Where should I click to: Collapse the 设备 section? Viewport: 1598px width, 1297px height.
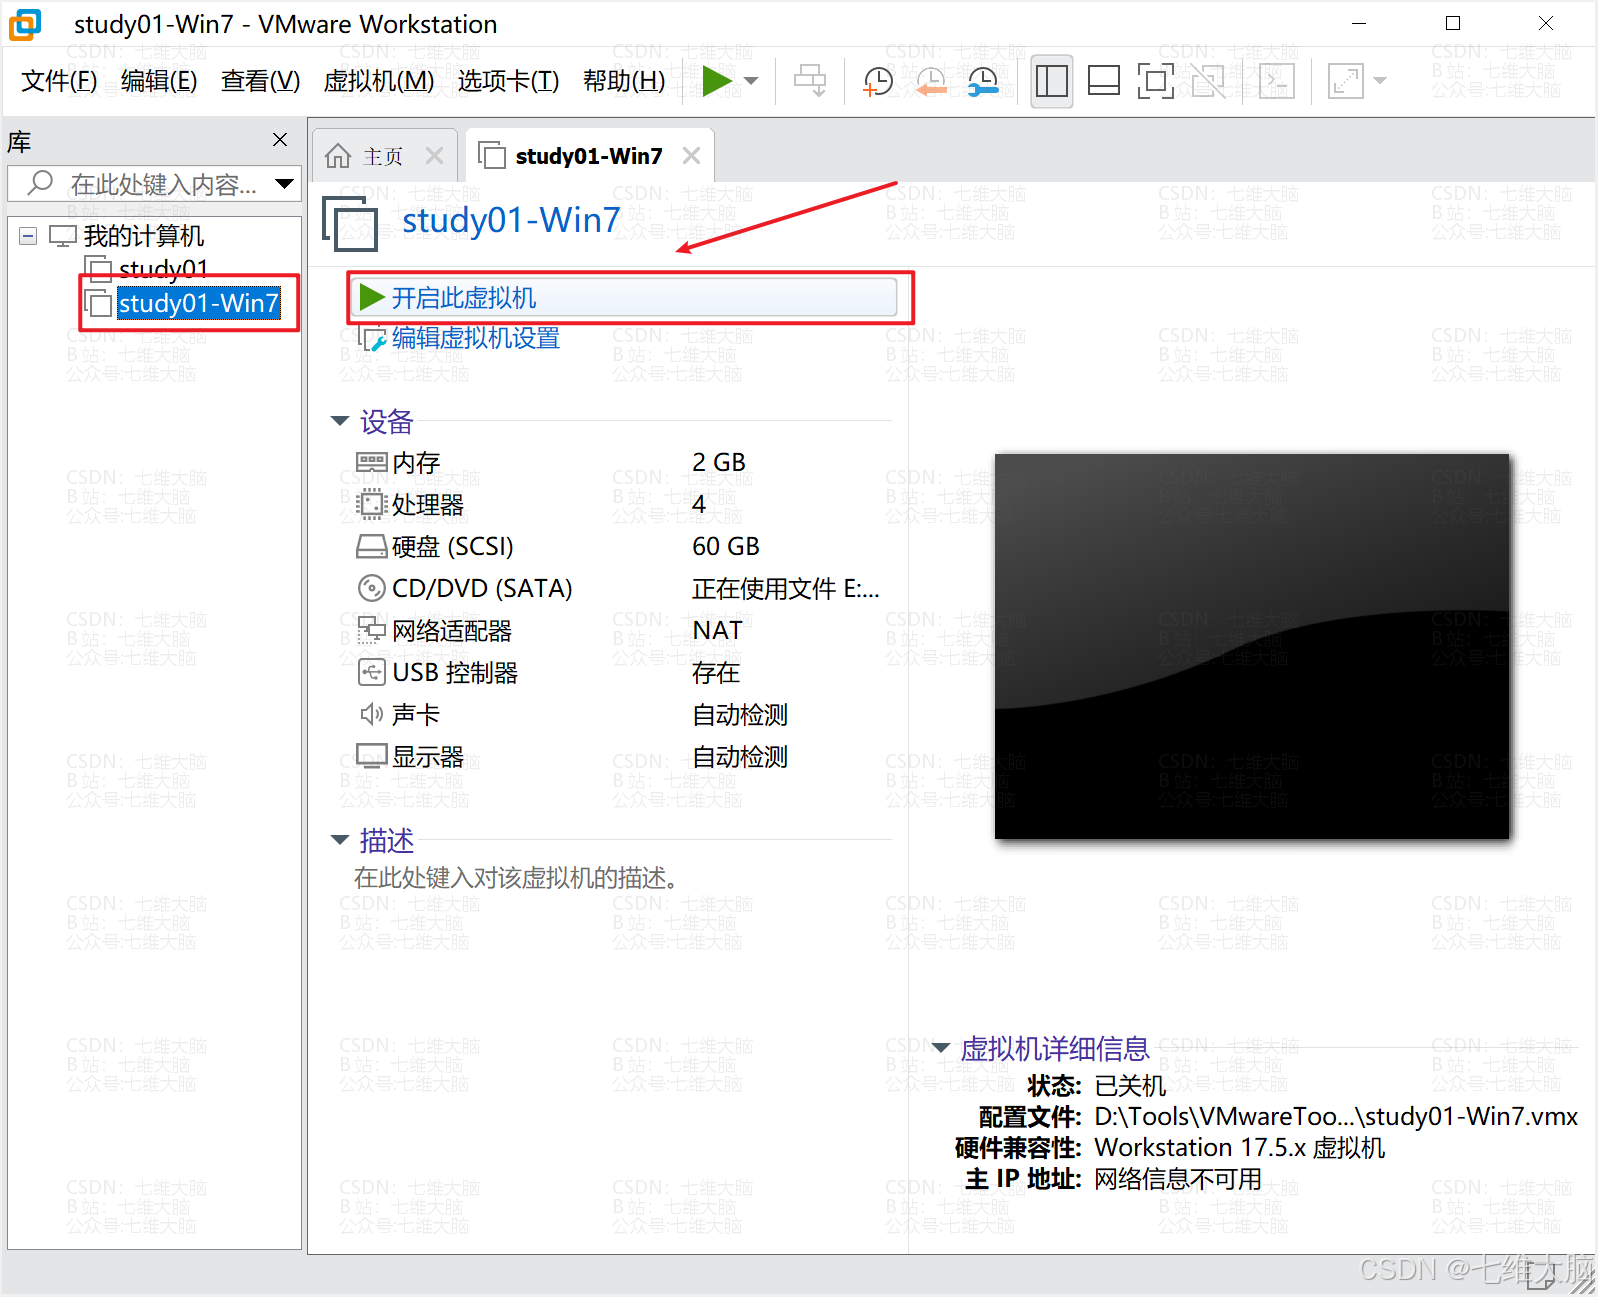click(x=340, y=421)
